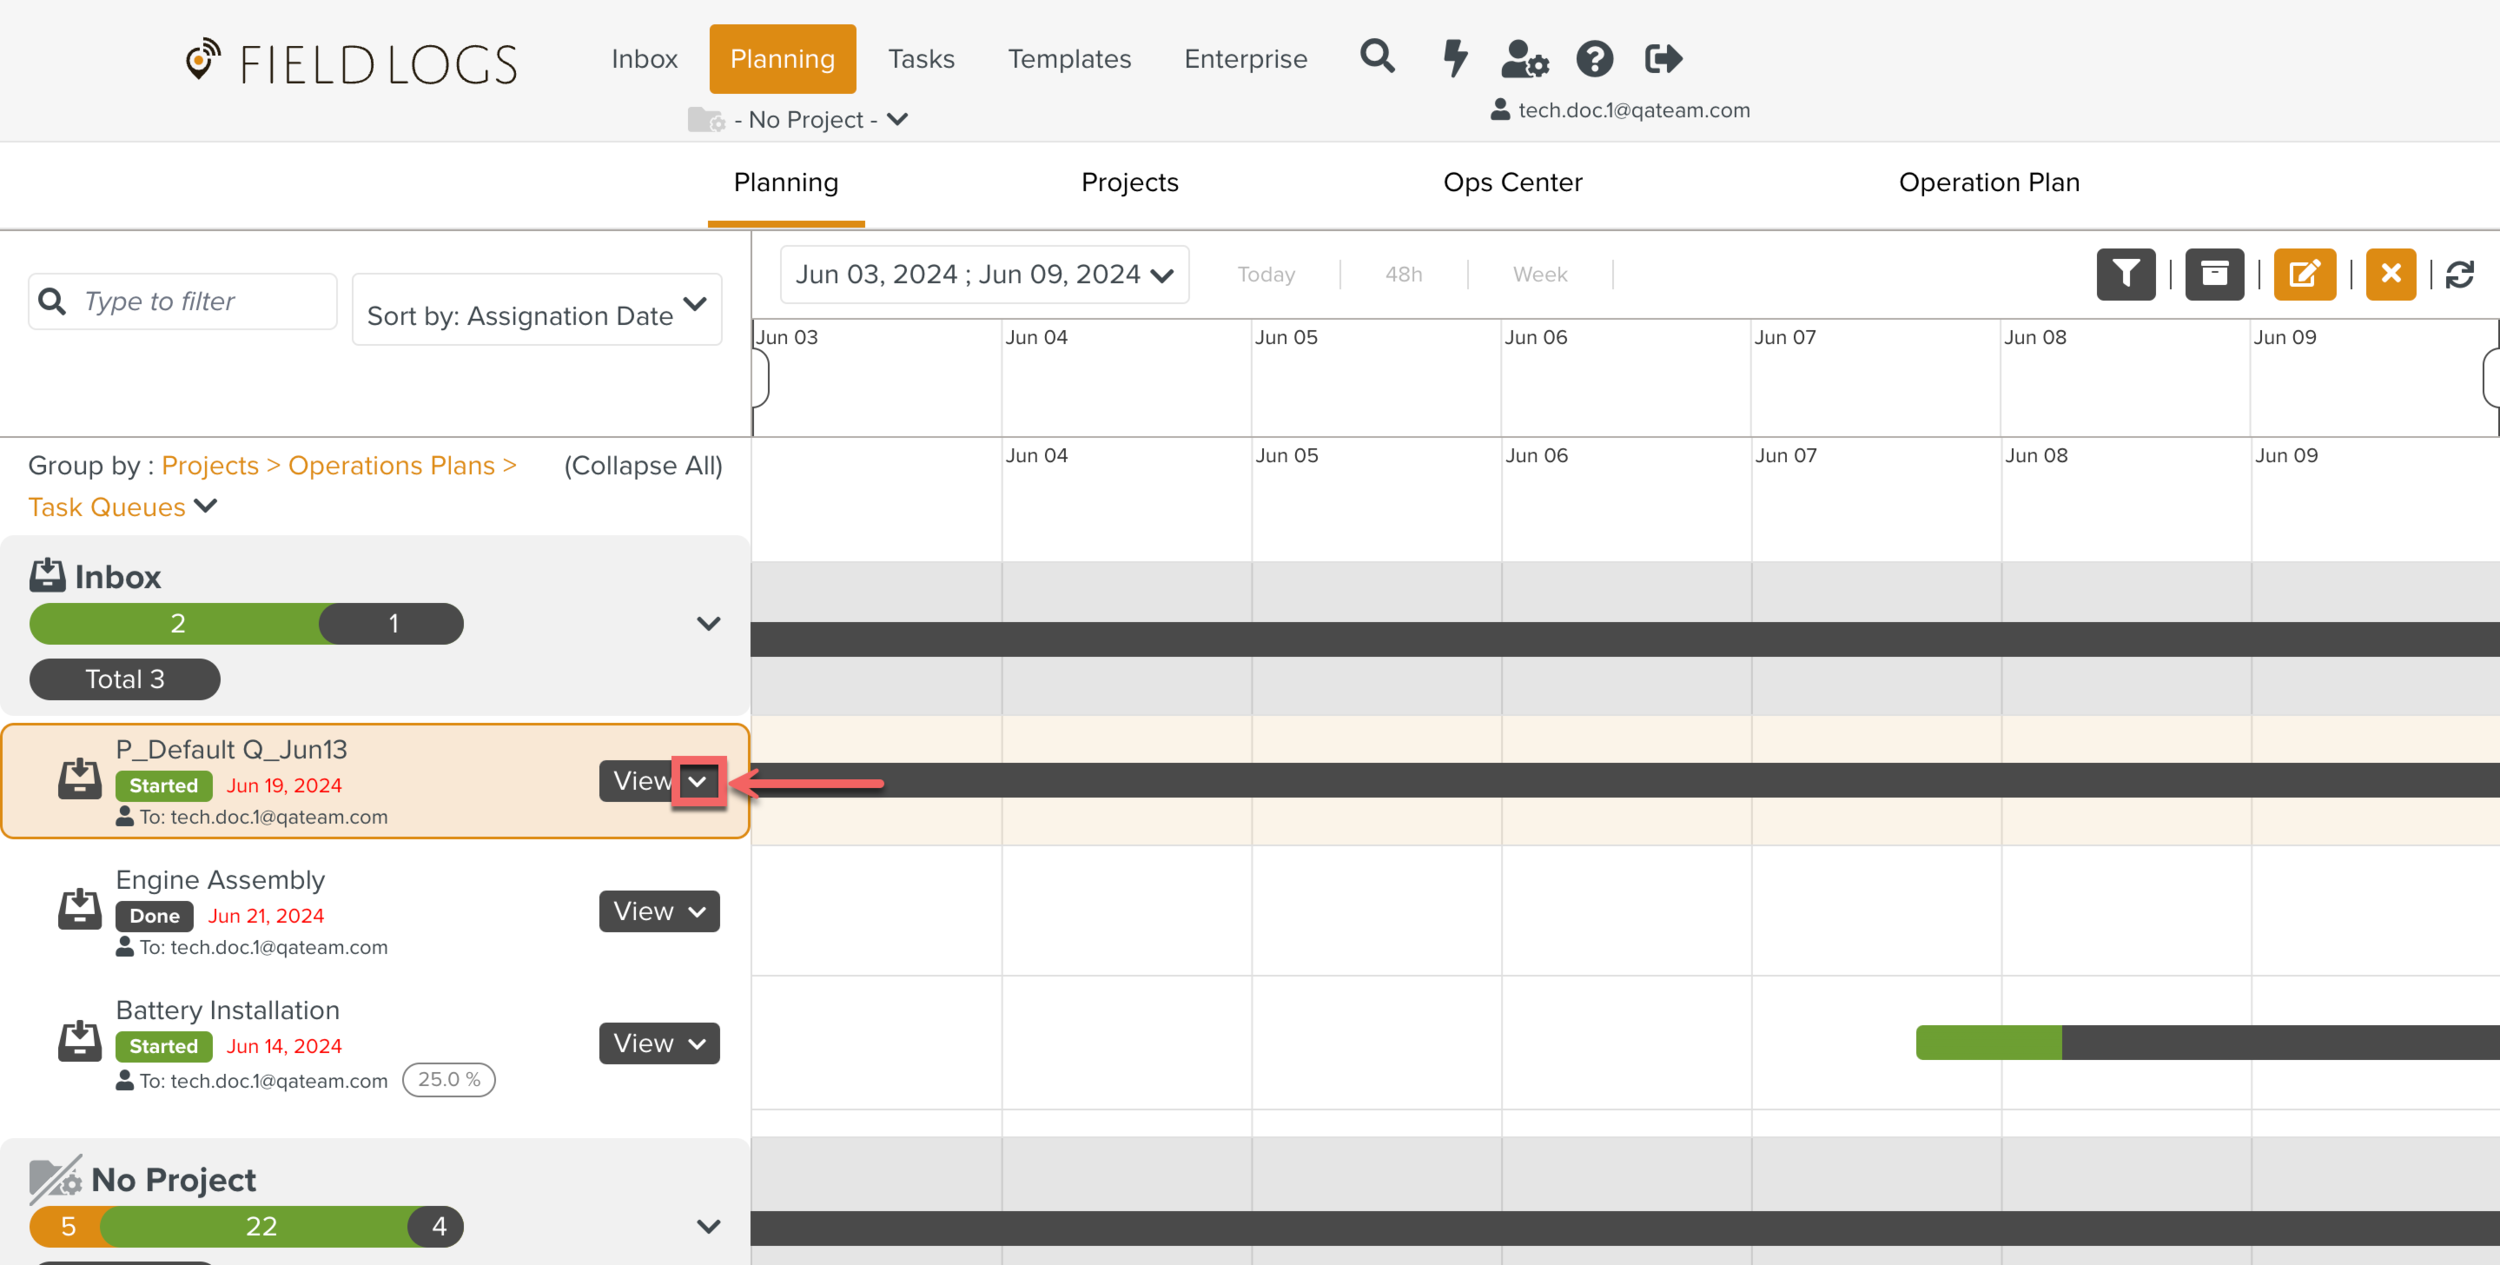Click Battery Installation green progress bar
Image resolution: width=2500 pixels, height=1265 pixels.
coord(1988,1043)
